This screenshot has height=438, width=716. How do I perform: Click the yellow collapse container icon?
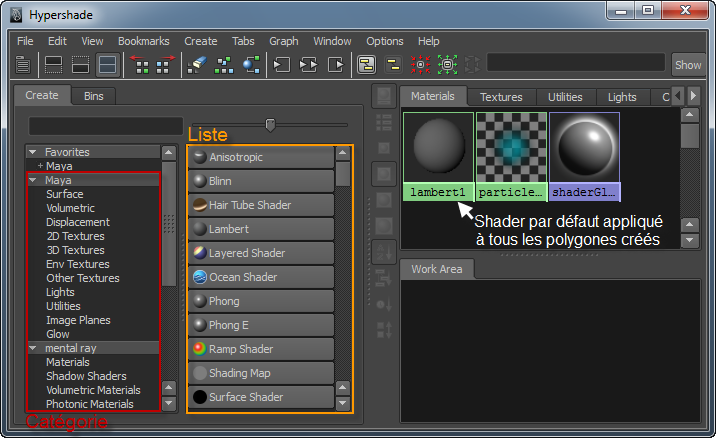[393, 64]
